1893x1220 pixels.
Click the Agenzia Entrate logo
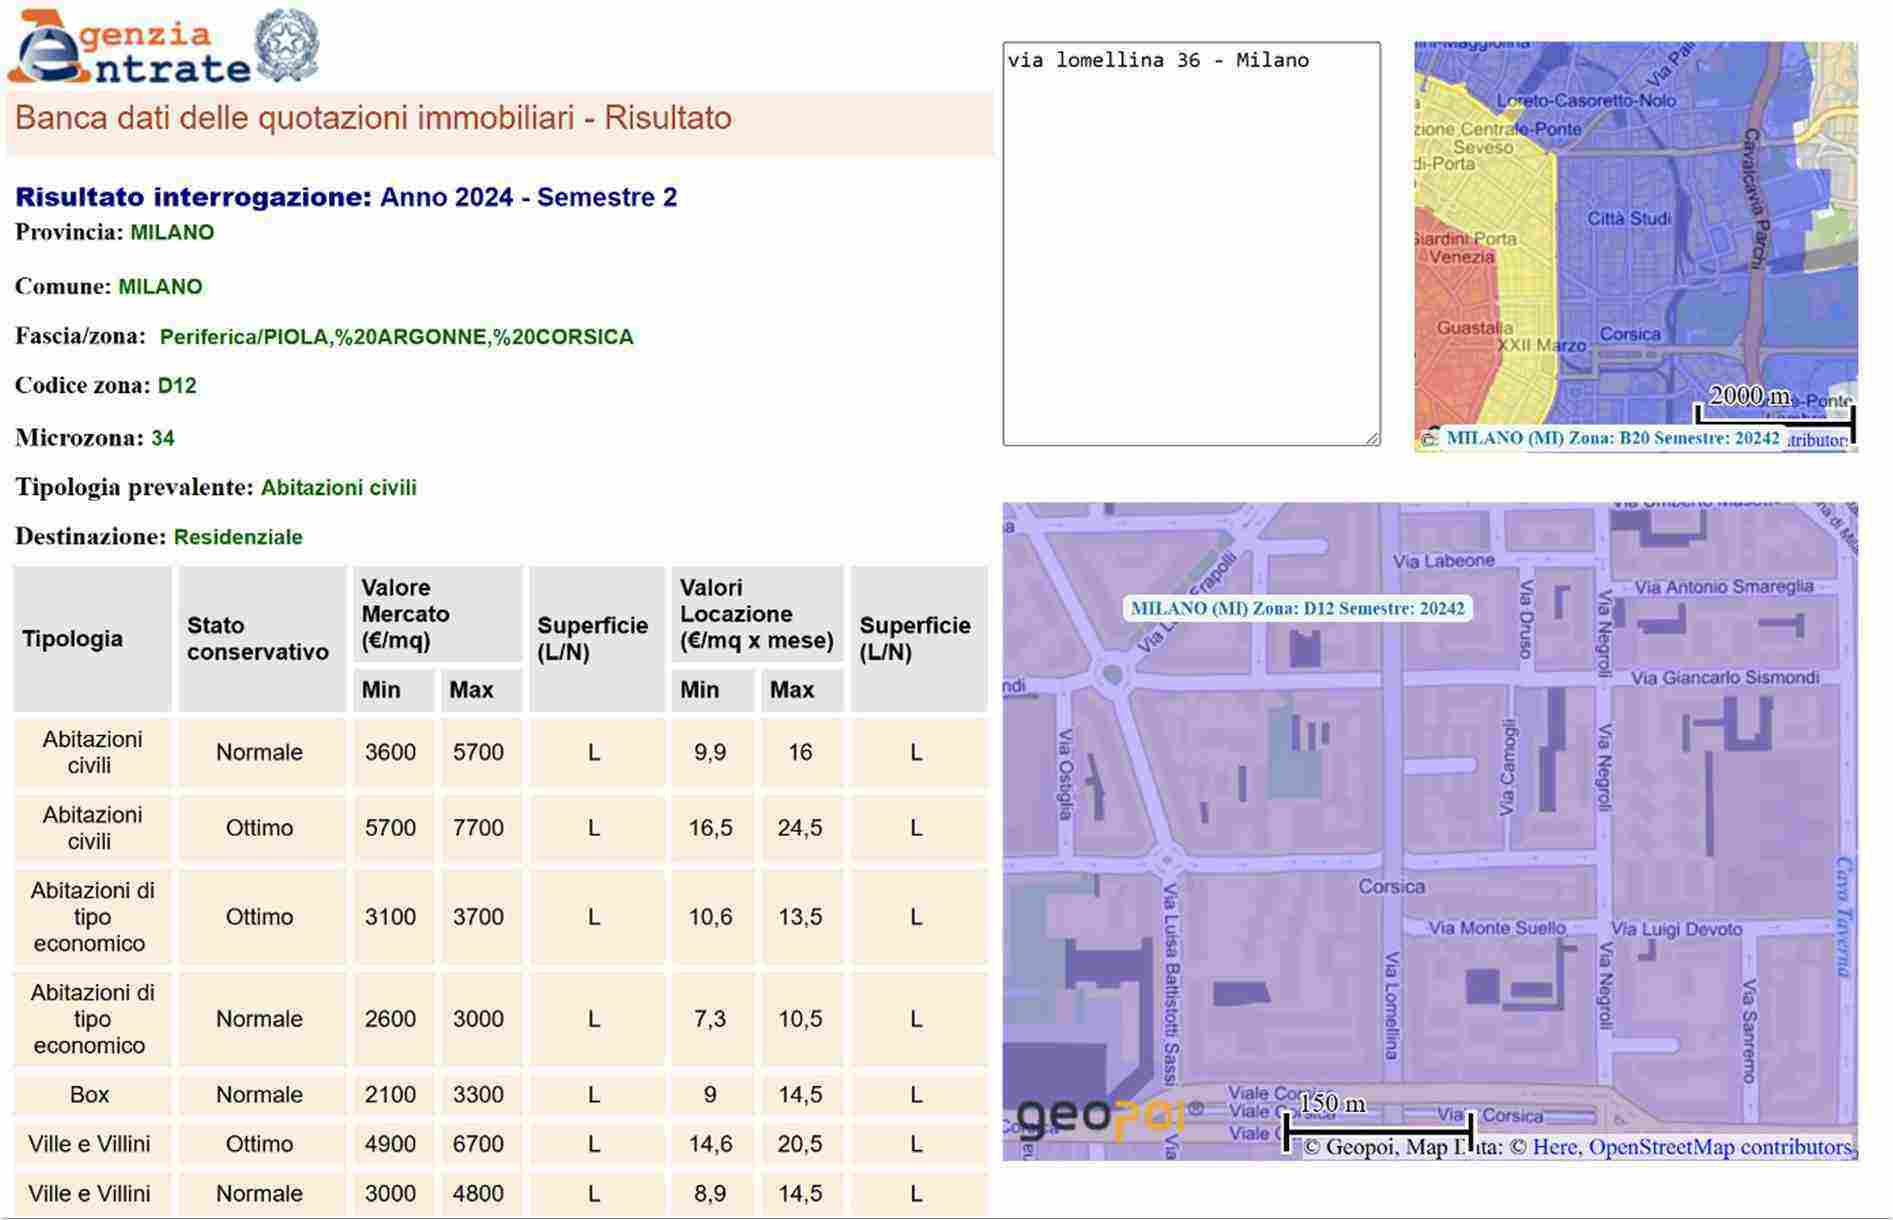point(128,48)
